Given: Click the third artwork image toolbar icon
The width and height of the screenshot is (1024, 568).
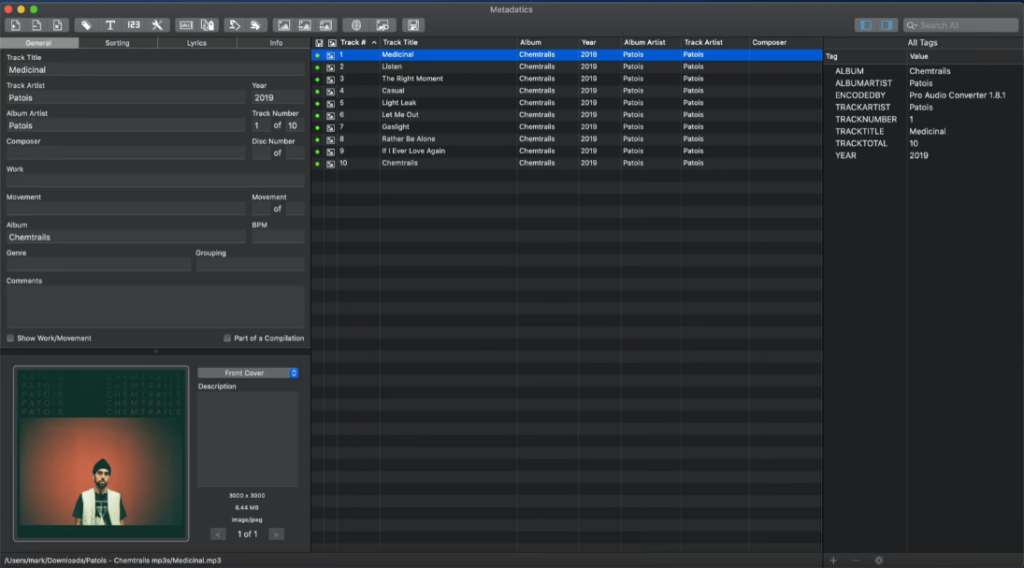Looking at the screenshot, I should 325,25.
